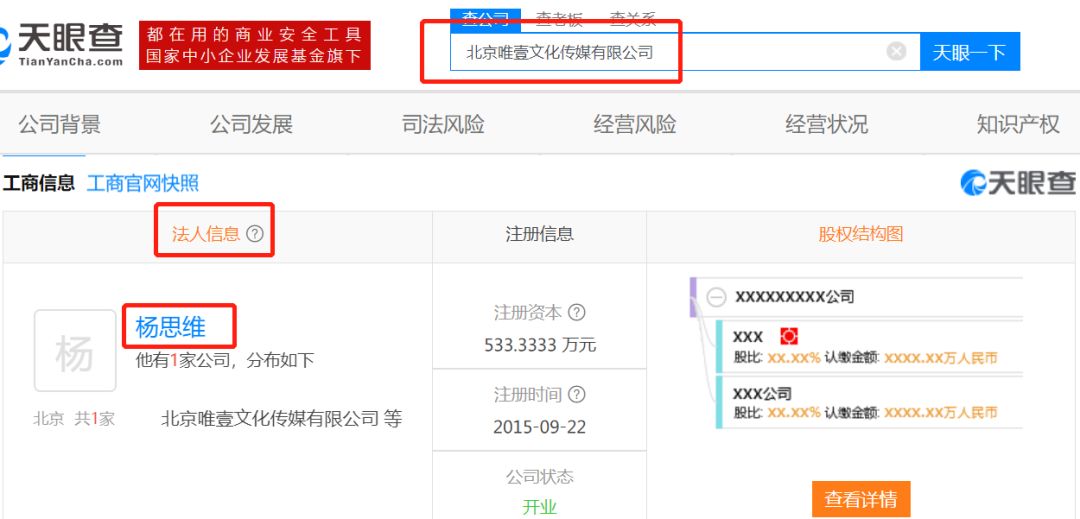1080x519 pixels.
Task: Open the 经营状况 section tab
Action: click(x=827, y=125)
